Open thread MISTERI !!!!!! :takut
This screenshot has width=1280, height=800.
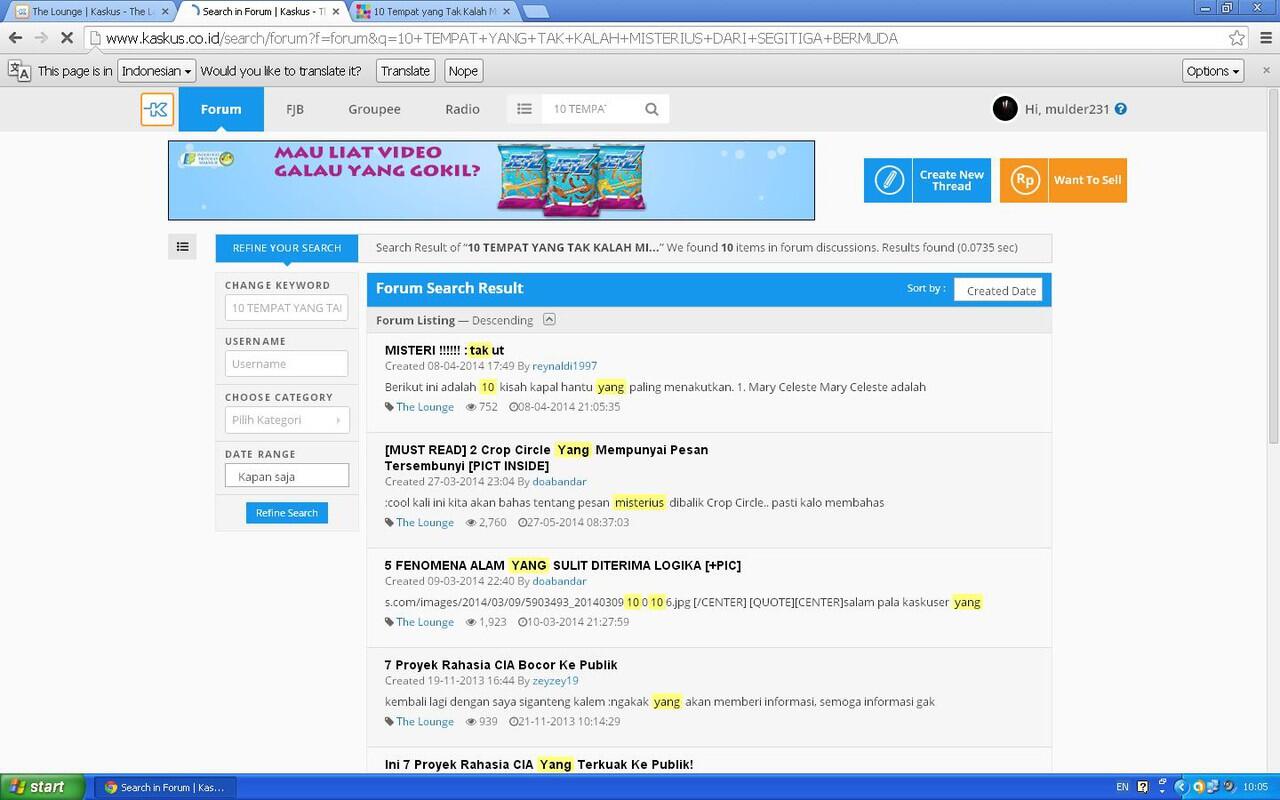point(444,350)
